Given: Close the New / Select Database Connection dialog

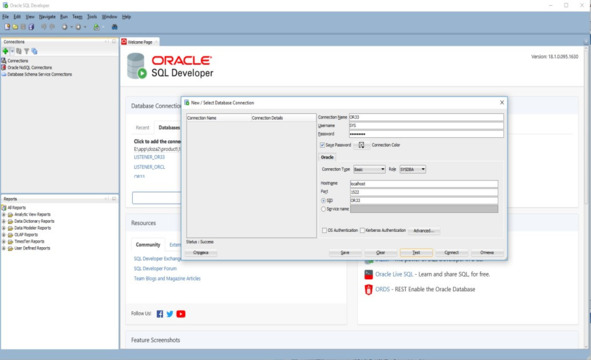Looking at the screenshot, I should (x=502, y=102).
